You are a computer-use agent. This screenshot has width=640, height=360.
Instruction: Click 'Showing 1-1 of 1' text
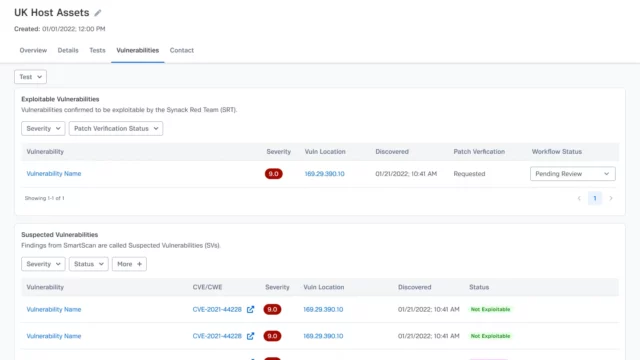tap(44, 198)
